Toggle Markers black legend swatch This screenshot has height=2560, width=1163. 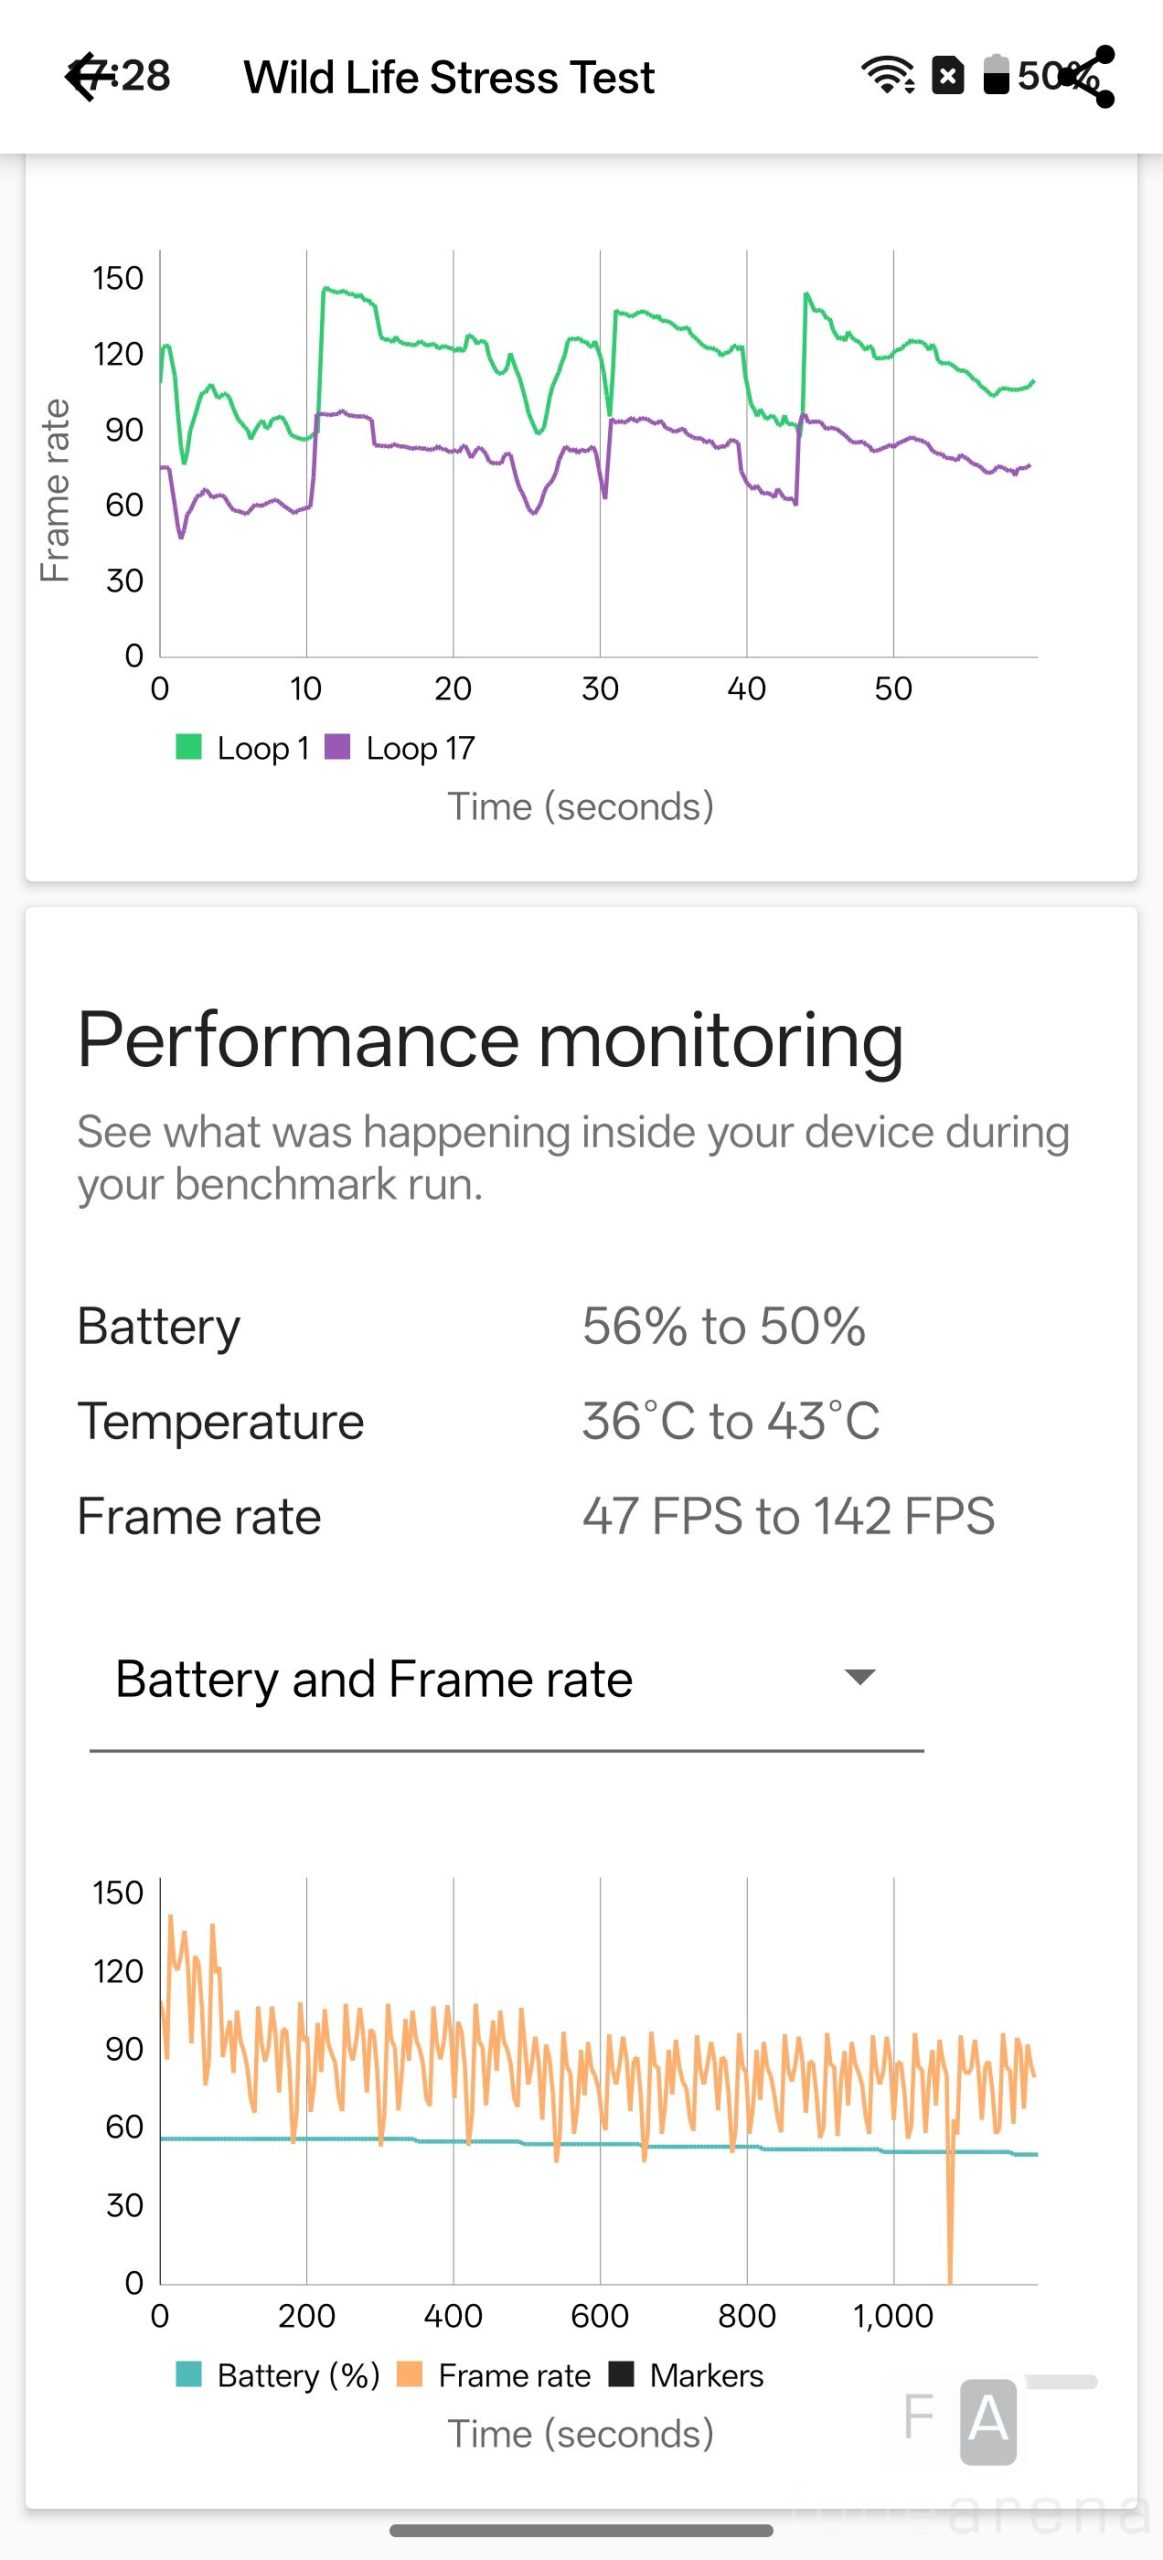coord(622,2374)
